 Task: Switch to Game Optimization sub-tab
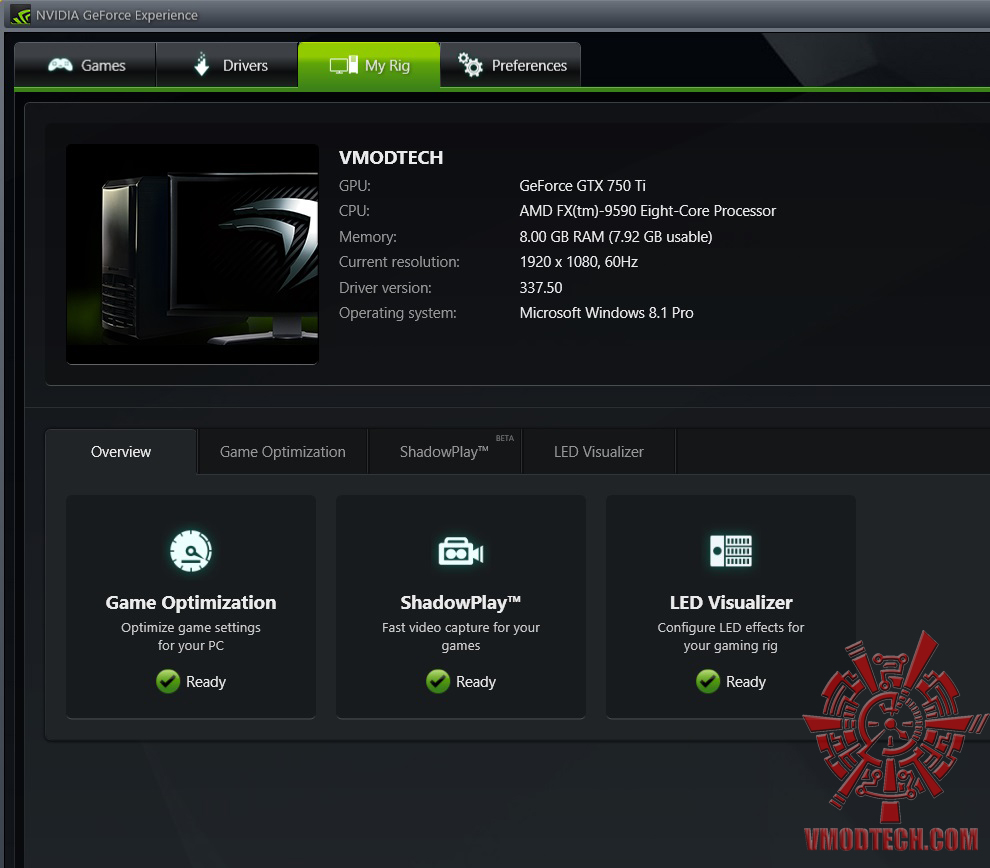282,452
